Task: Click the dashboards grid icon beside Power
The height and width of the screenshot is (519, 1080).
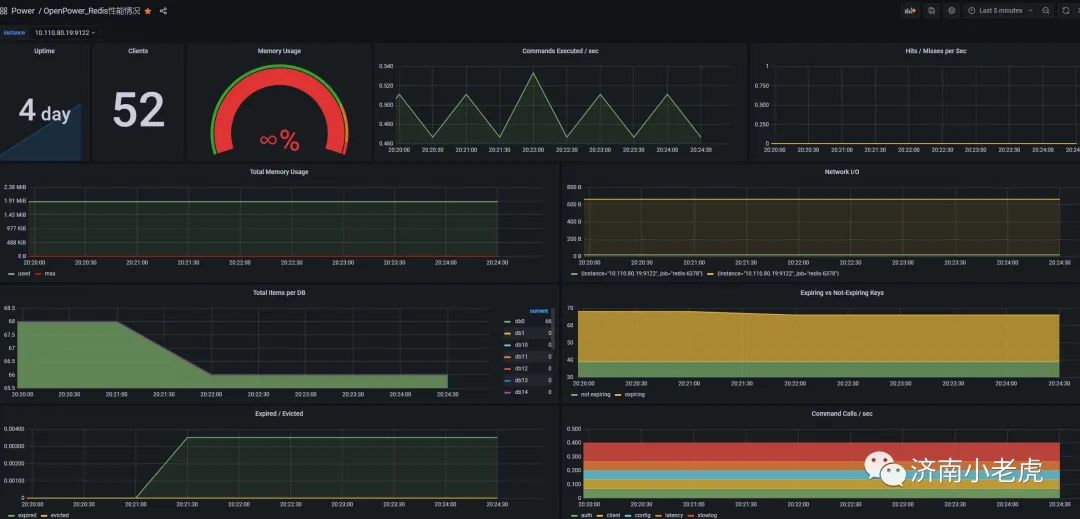Action: [3, 11]
